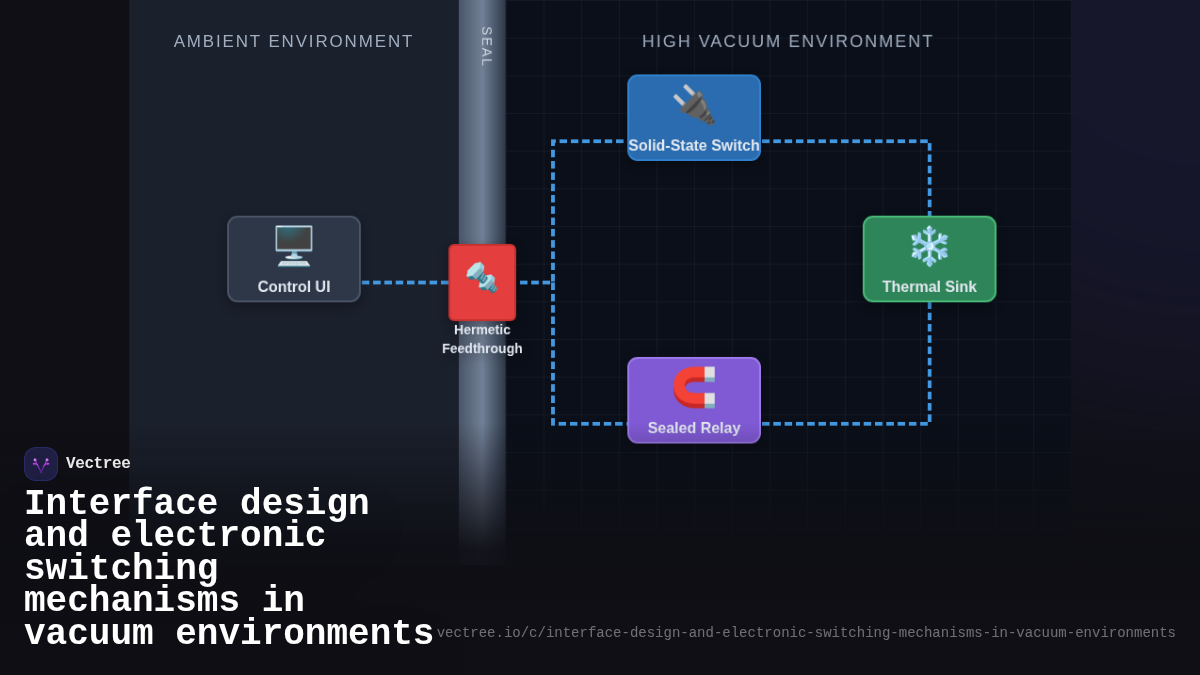Toggle the Sealed Relay node

click(x=693, y=399)
